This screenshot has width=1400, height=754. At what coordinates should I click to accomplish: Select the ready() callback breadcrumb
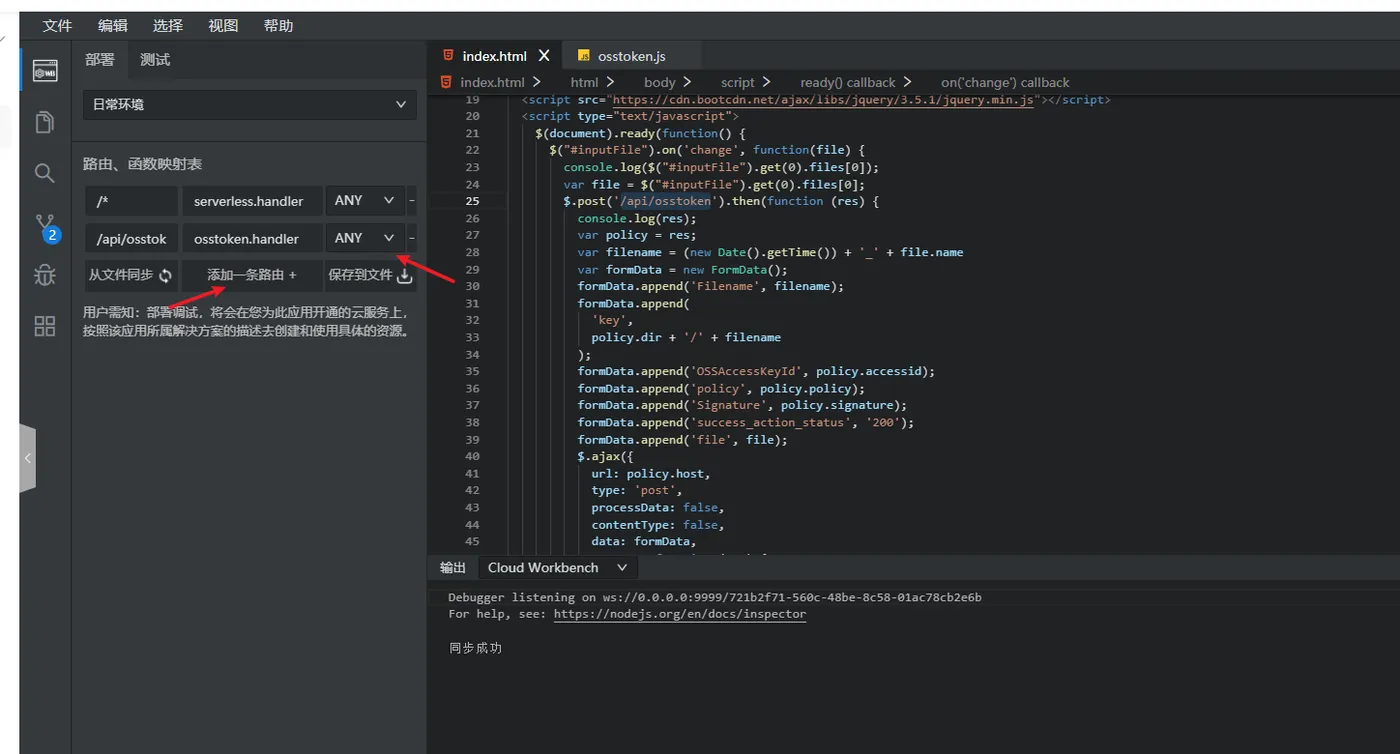click(x=848, y=82)
